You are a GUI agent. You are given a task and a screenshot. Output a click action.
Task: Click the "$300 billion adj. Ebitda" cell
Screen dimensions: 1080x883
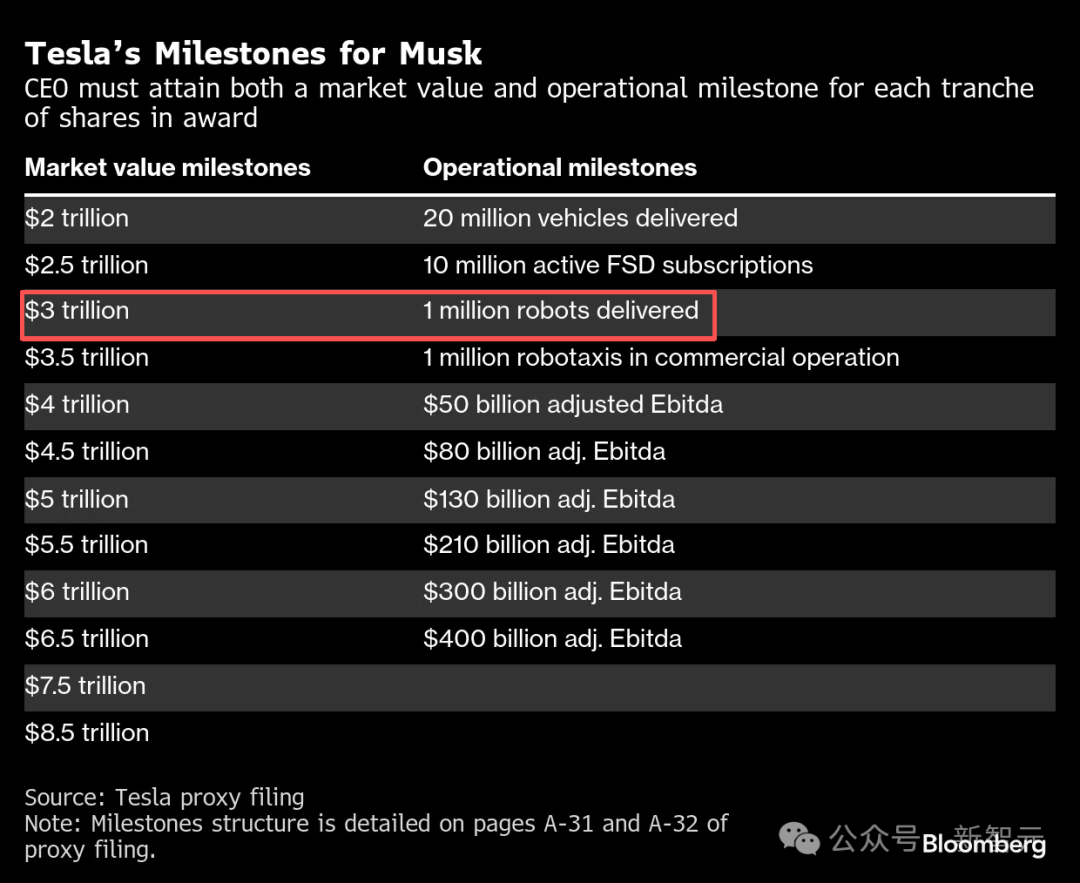(x=552, y=591)
